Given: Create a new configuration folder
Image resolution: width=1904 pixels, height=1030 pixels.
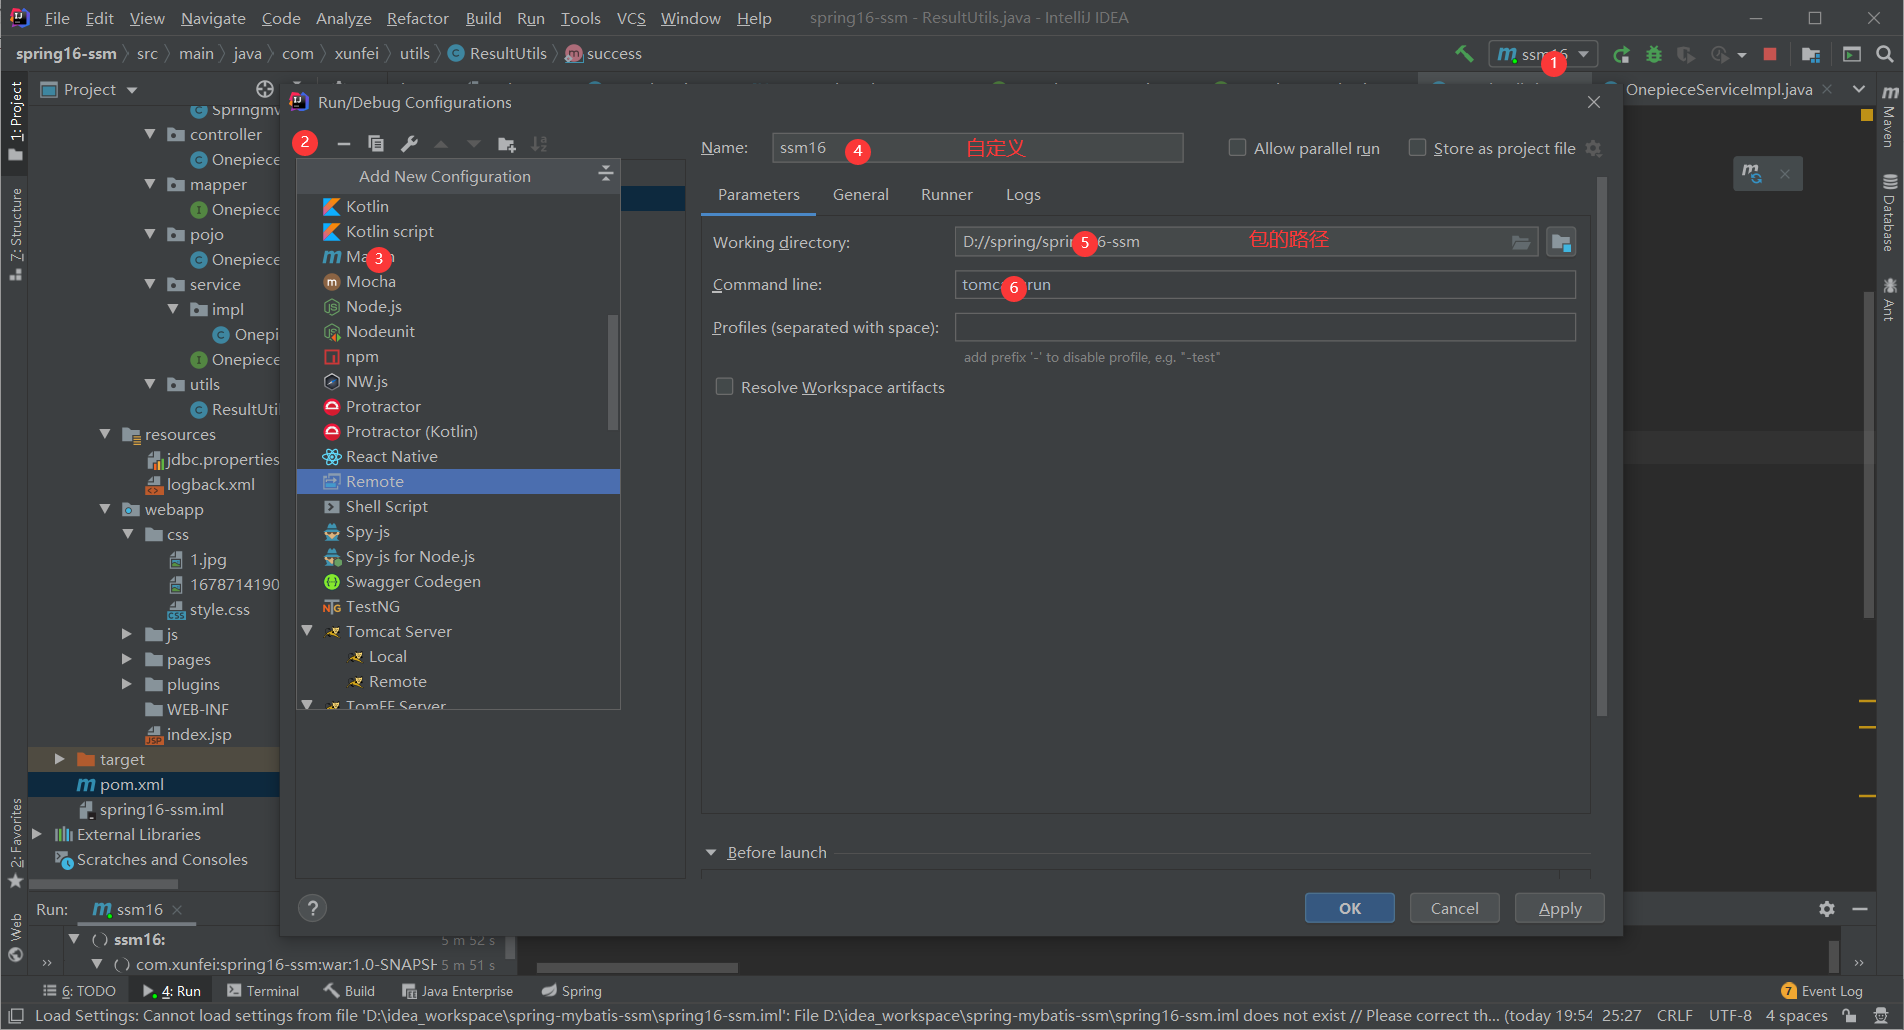Looking at the screenshot, I should [507, 144].
